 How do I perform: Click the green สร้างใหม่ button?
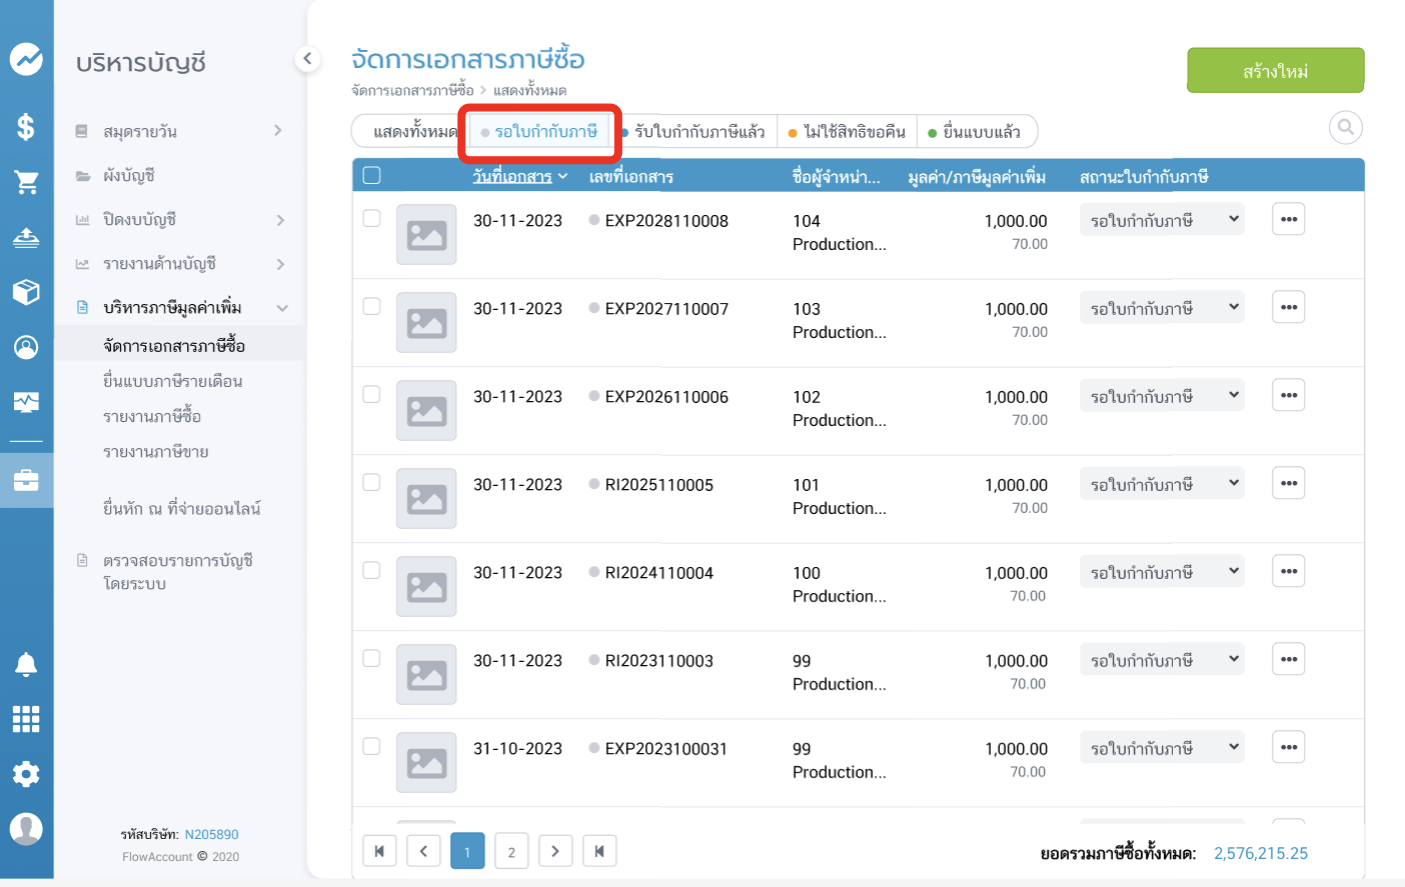(1275, 71)
